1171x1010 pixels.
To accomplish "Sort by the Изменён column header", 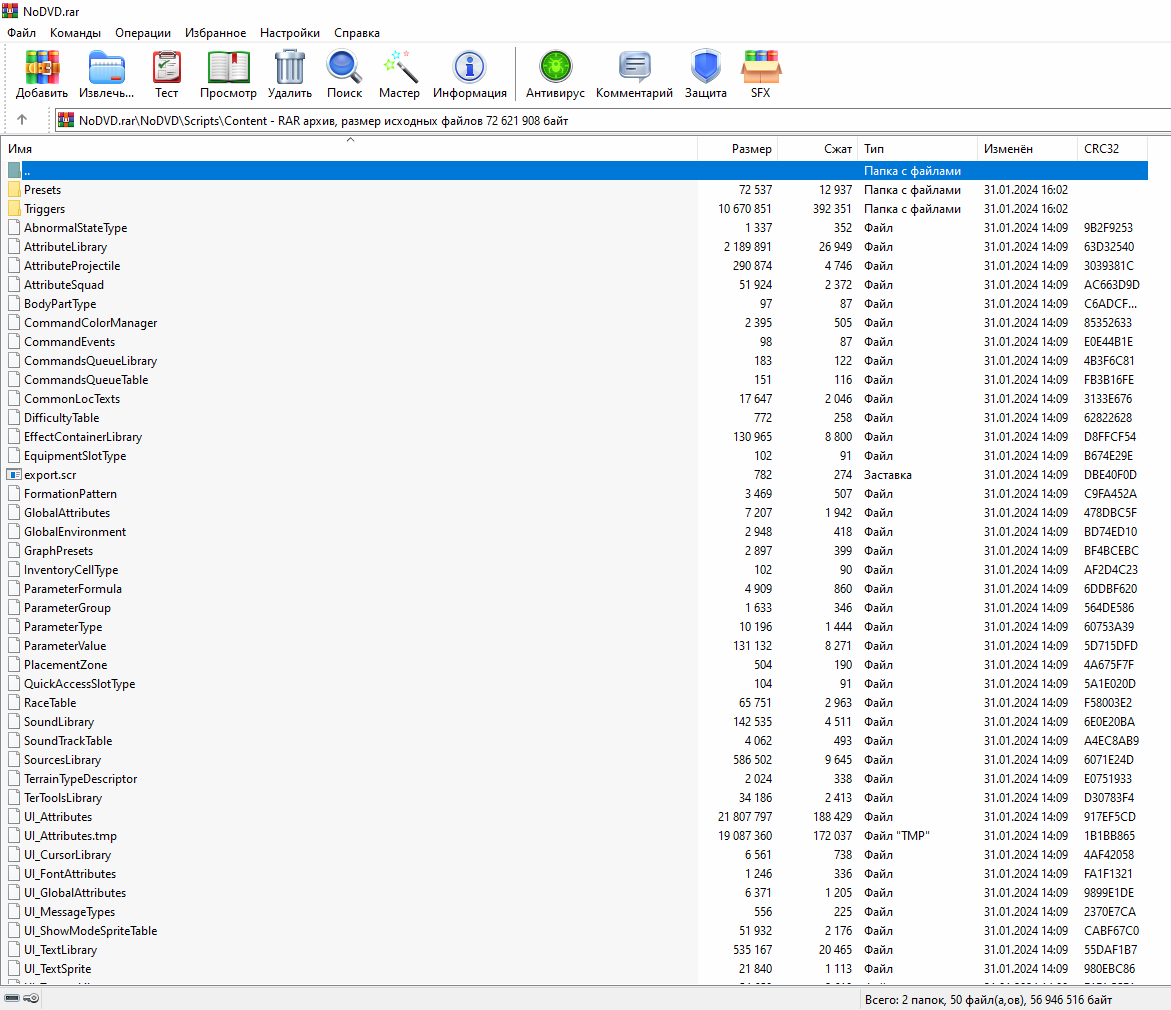I will (x=1027, y=149).
